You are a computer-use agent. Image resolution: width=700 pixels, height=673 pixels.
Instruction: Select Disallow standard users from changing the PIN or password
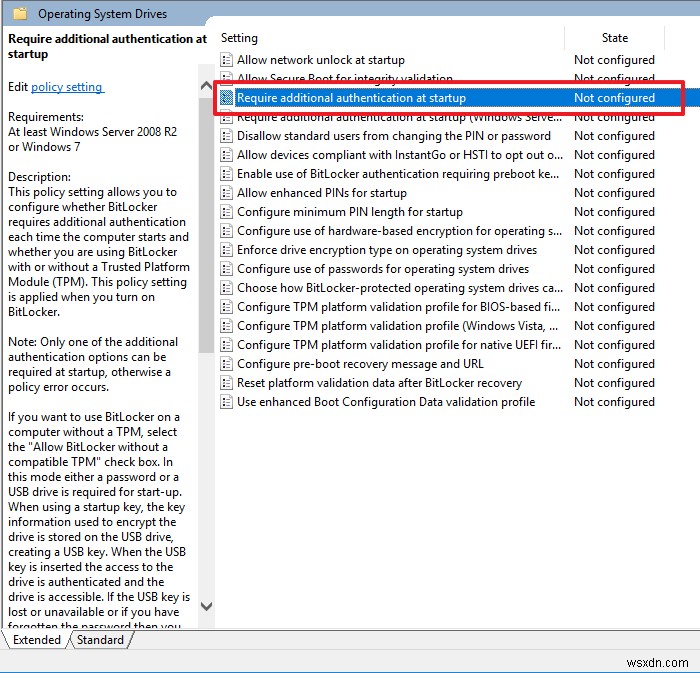tap(394, 136)
